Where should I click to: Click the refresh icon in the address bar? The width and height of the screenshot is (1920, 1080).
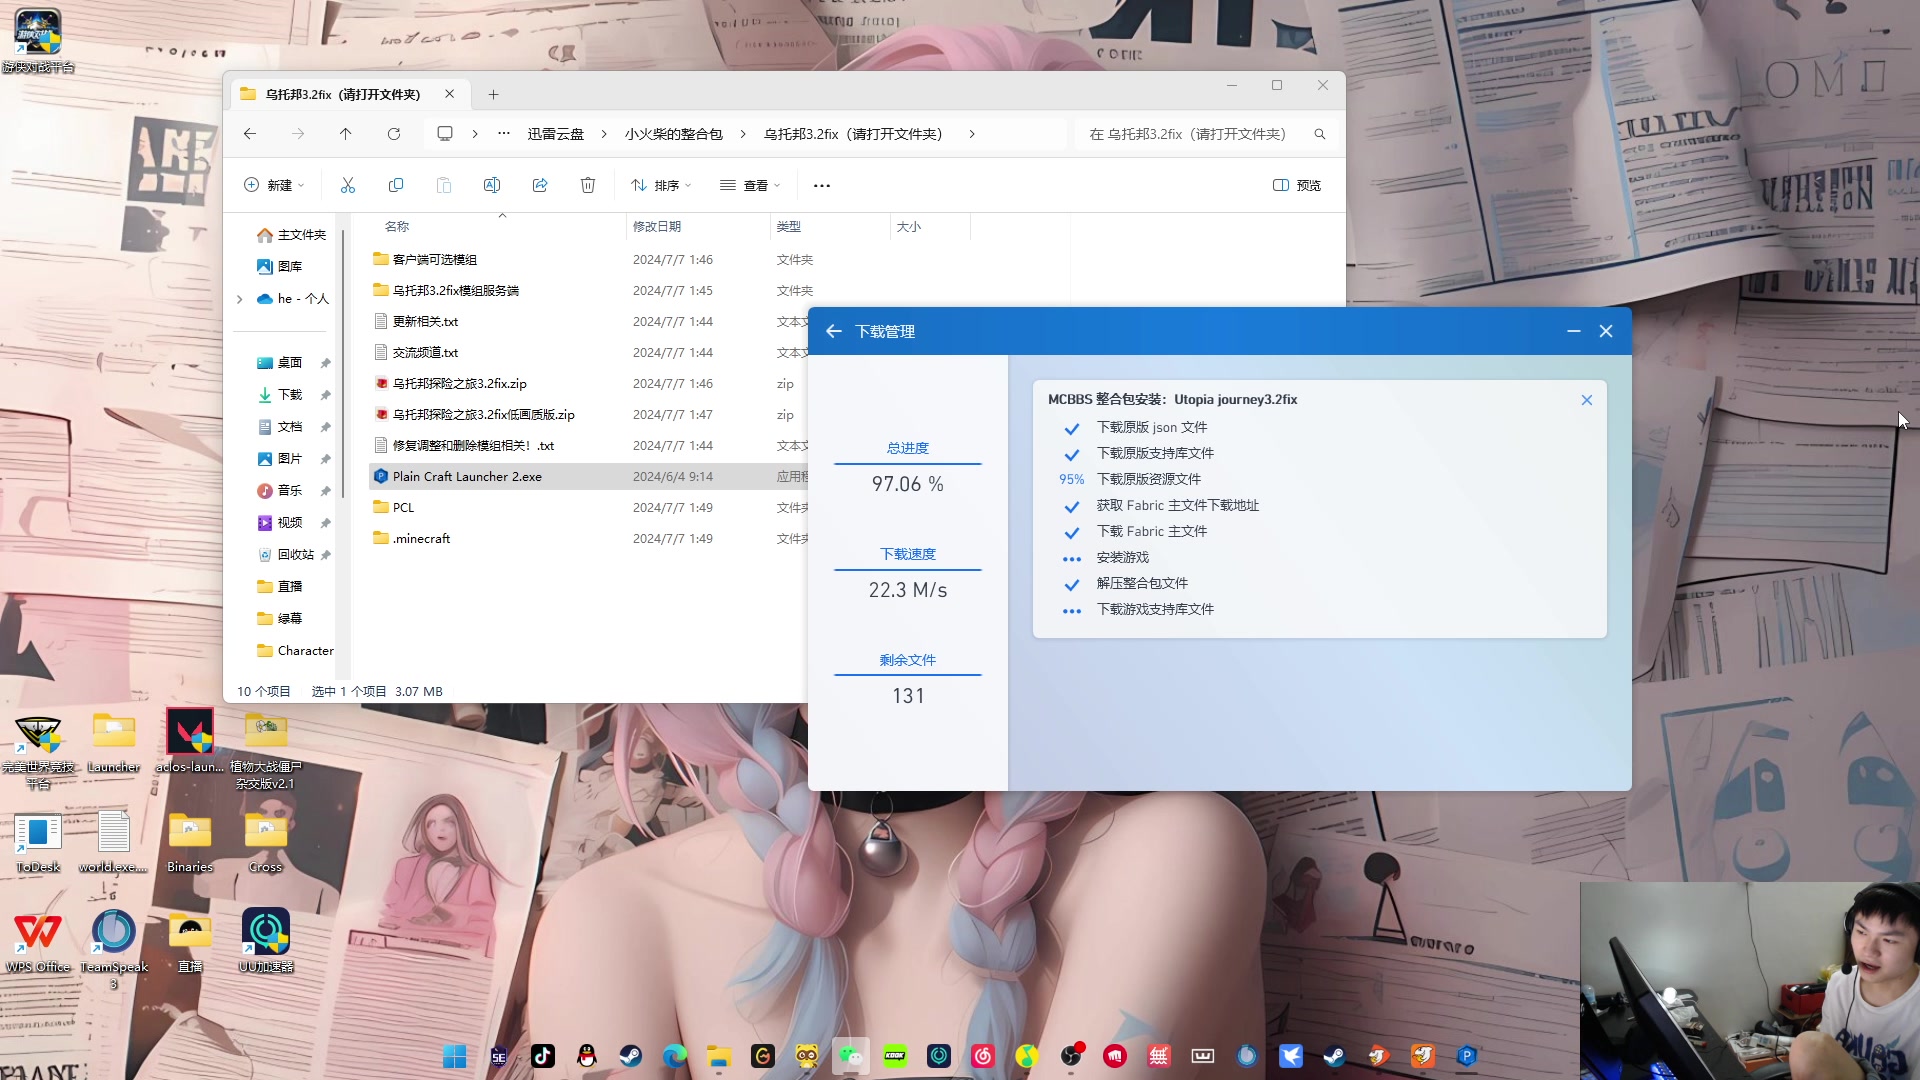point(394,134)
